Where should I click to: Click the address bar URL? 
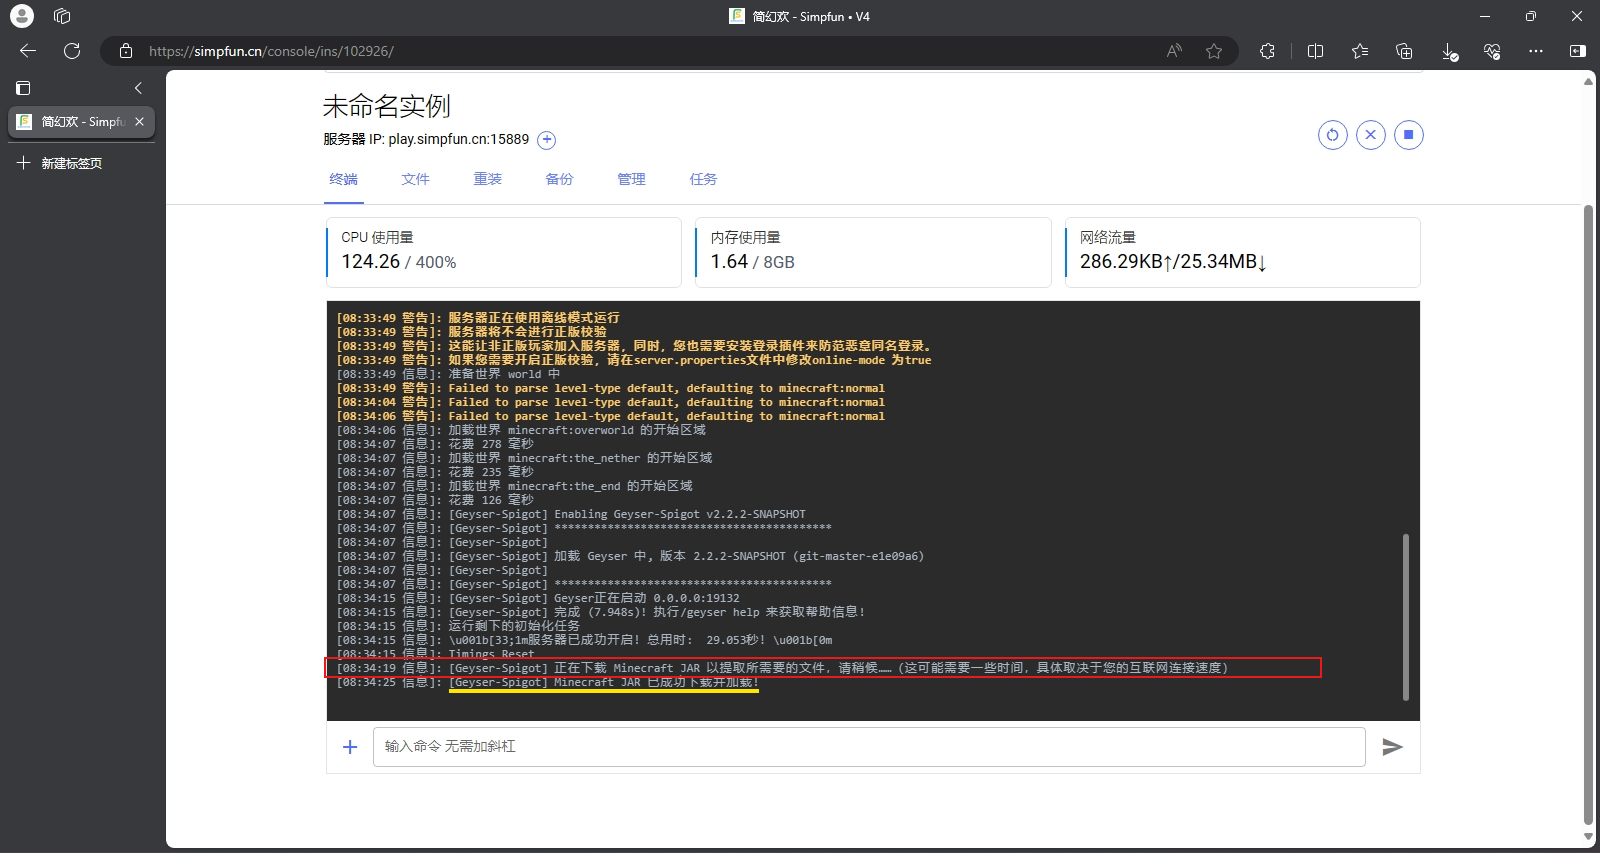[x=271, y=51]
